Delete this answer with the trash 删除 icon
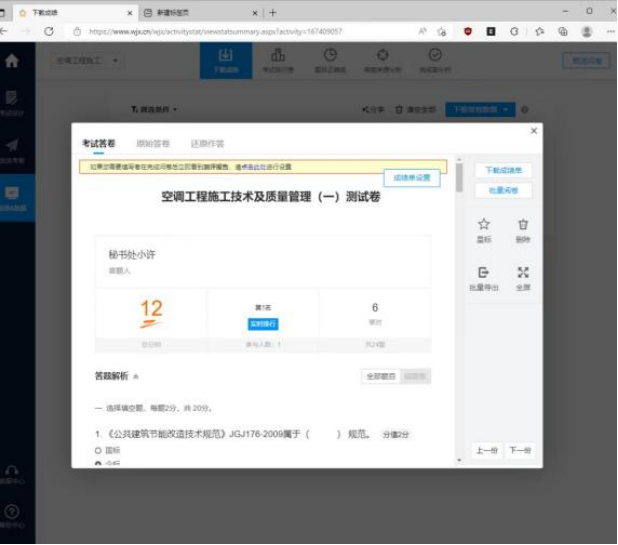Screen dimensions: 618x545 coord(523,224)
